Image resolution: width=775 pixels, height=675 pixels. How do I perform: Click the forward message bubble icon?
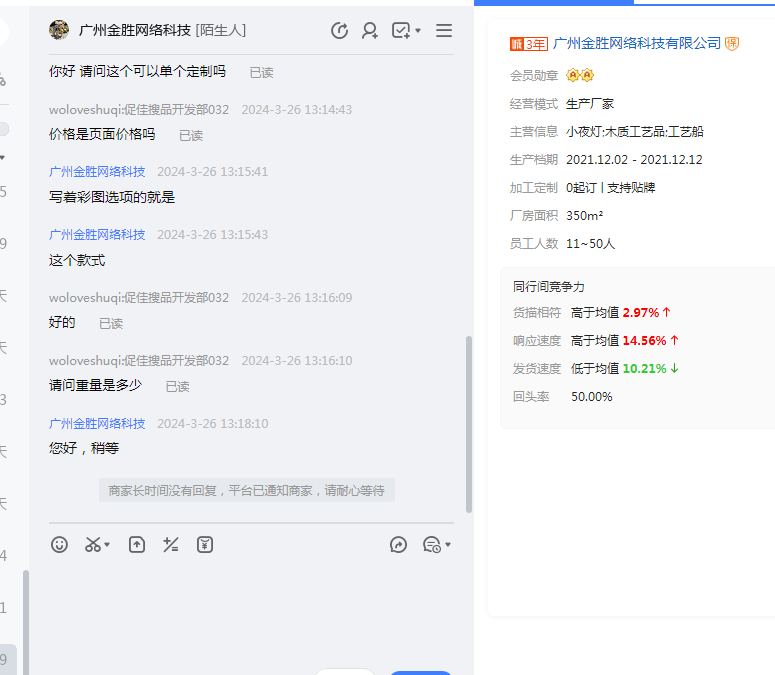398,545
